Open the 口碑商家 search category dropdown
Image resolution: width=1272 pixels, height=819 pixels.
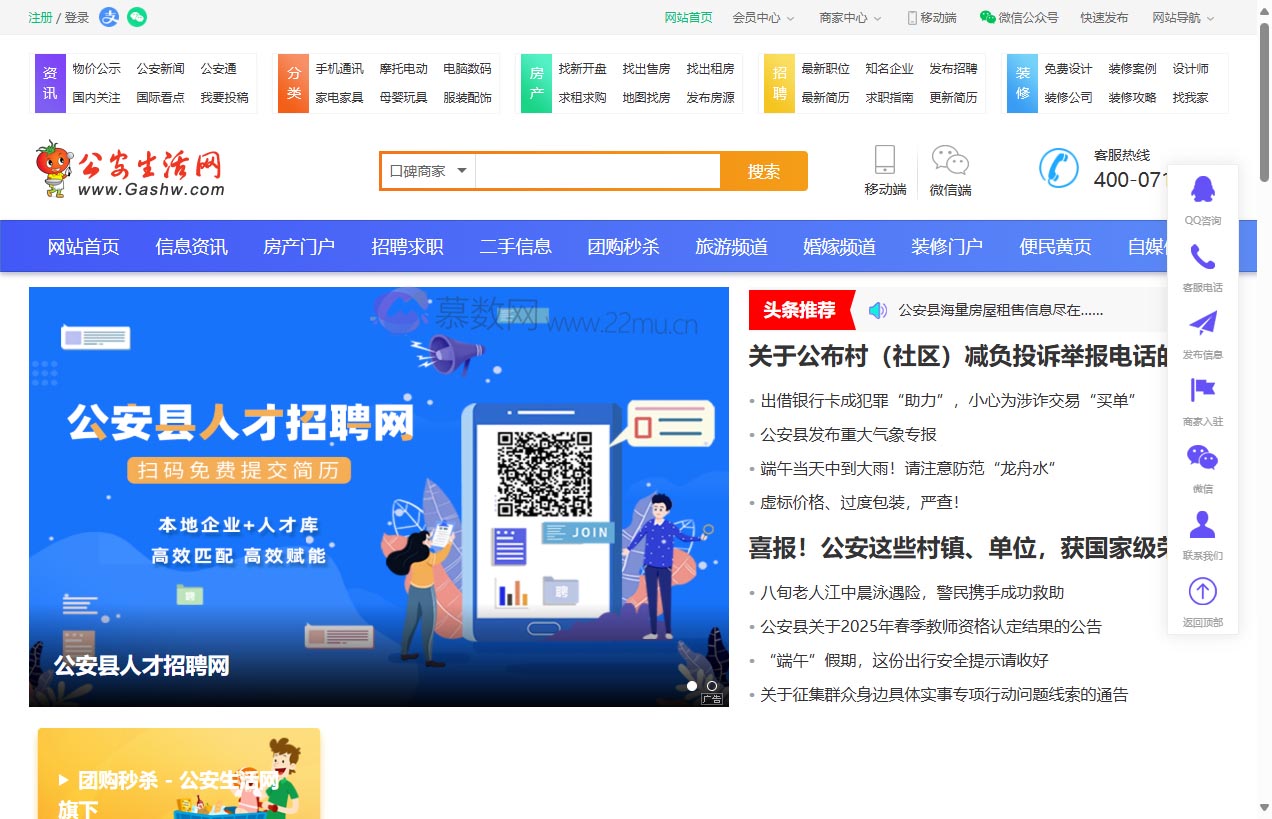[x=426, y=171]
